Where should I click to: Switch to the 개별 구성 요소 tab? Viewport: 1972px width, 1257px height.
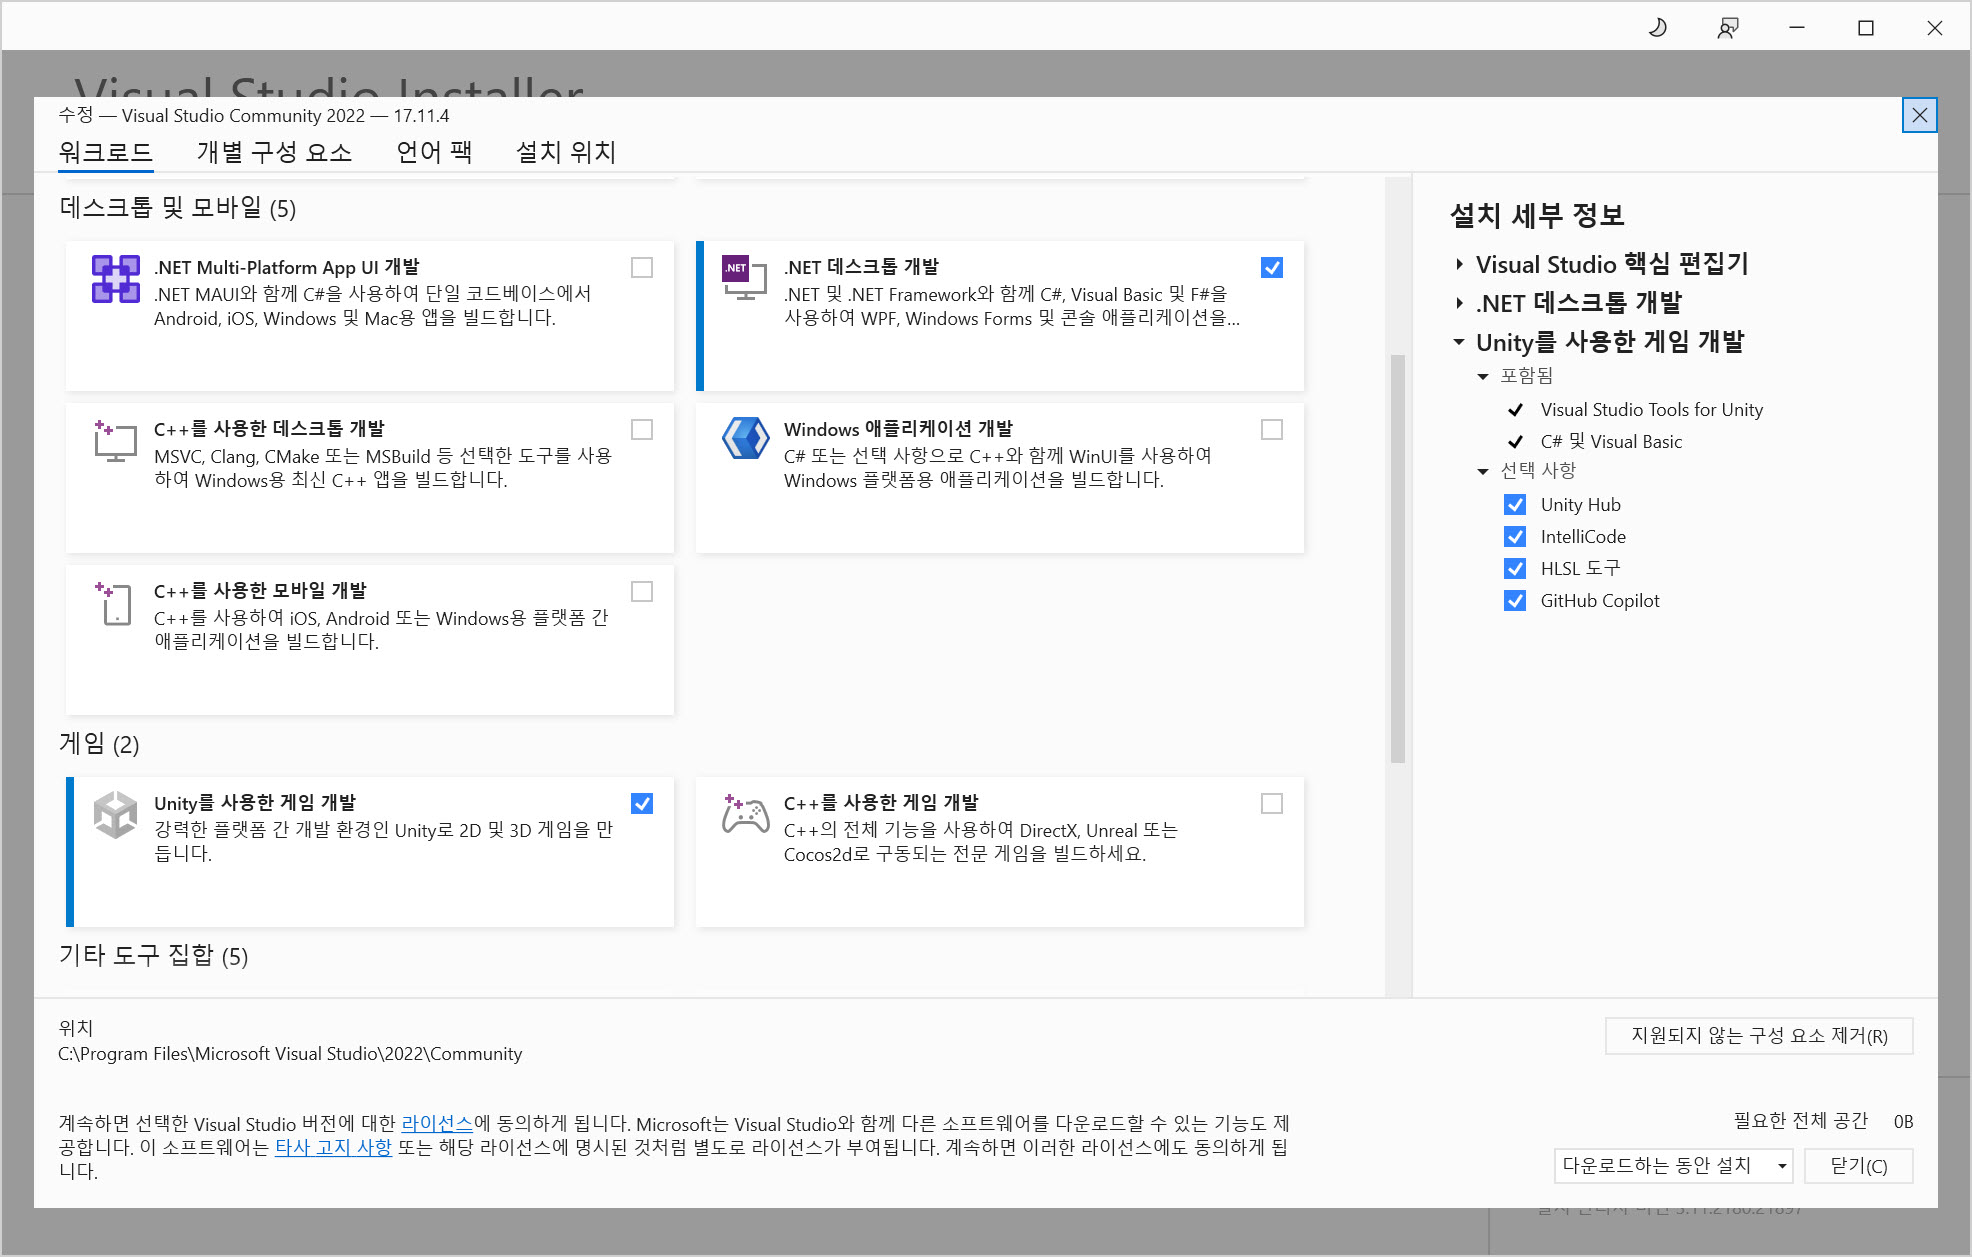coord(274,152)
